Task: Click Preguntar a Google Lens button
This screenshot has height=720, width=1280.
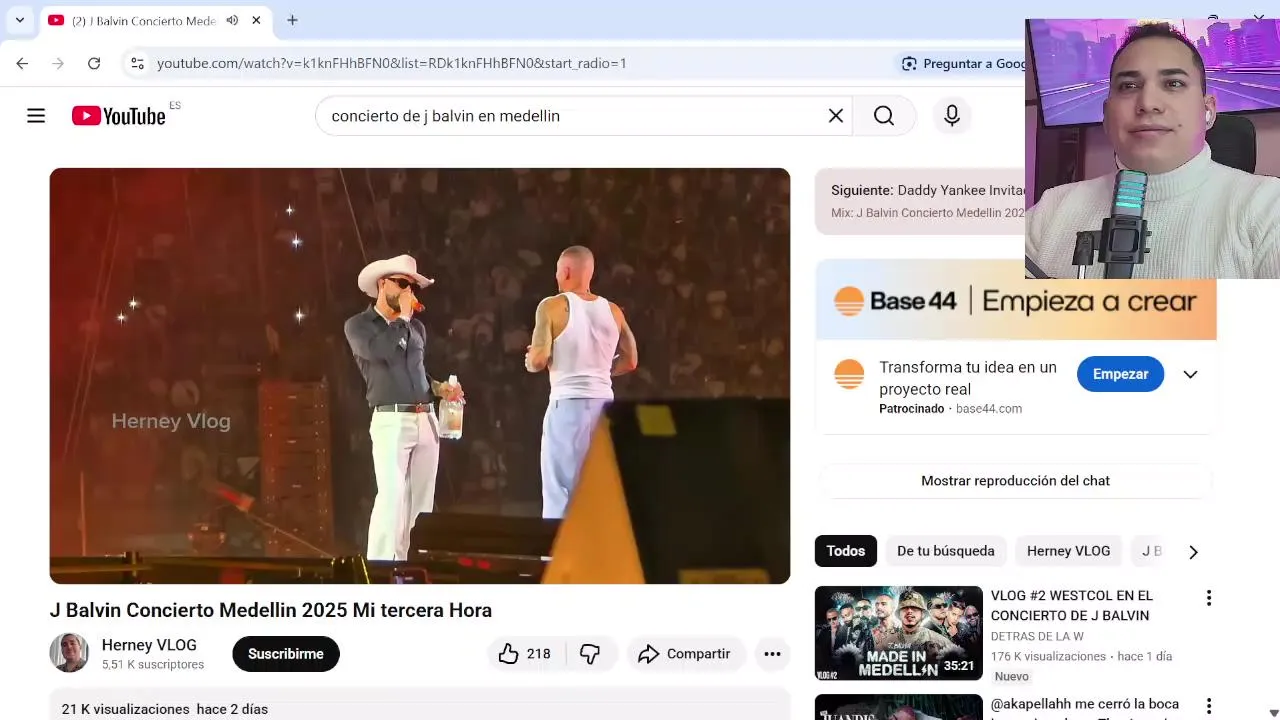Action: point(964,63)
